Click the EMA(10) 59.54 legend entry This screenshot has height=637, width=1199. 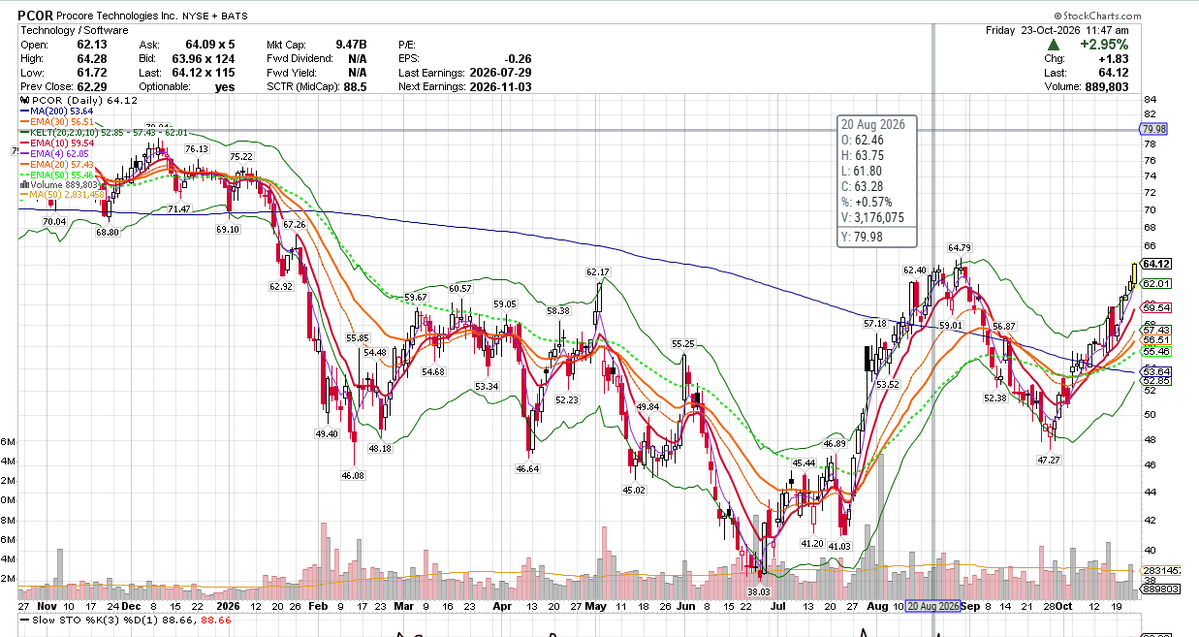click(57, 143)
